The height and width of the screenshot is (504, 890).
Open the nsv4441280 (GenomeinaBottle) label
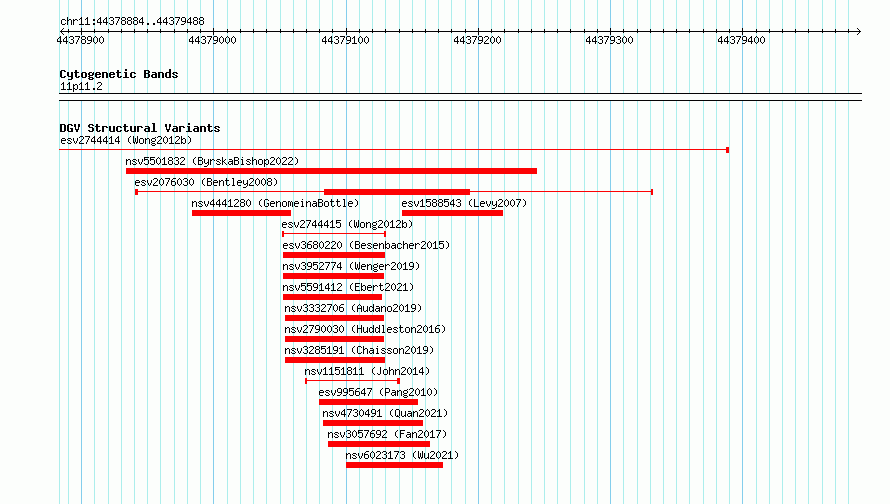pyautogui.click(x=275, y=203)
